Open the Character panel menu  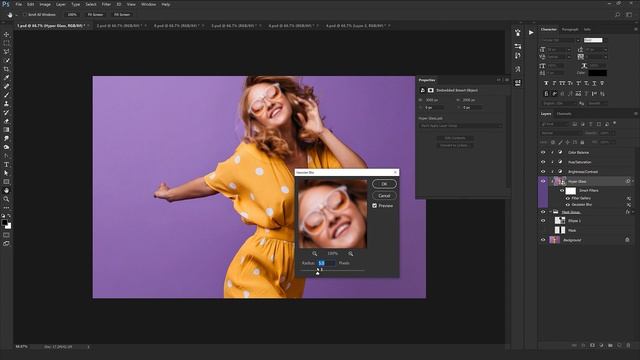tap(636, 29)
